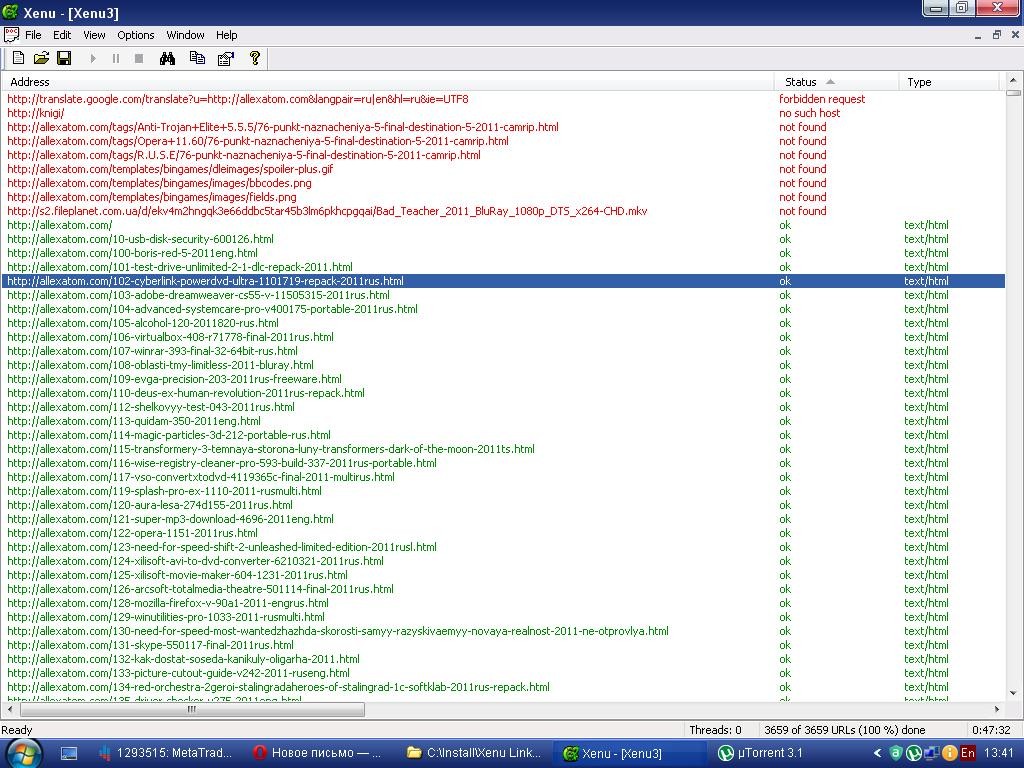
Task: Click the vertical scrollbar down arrow
Action: click(x=1013, y=694)
